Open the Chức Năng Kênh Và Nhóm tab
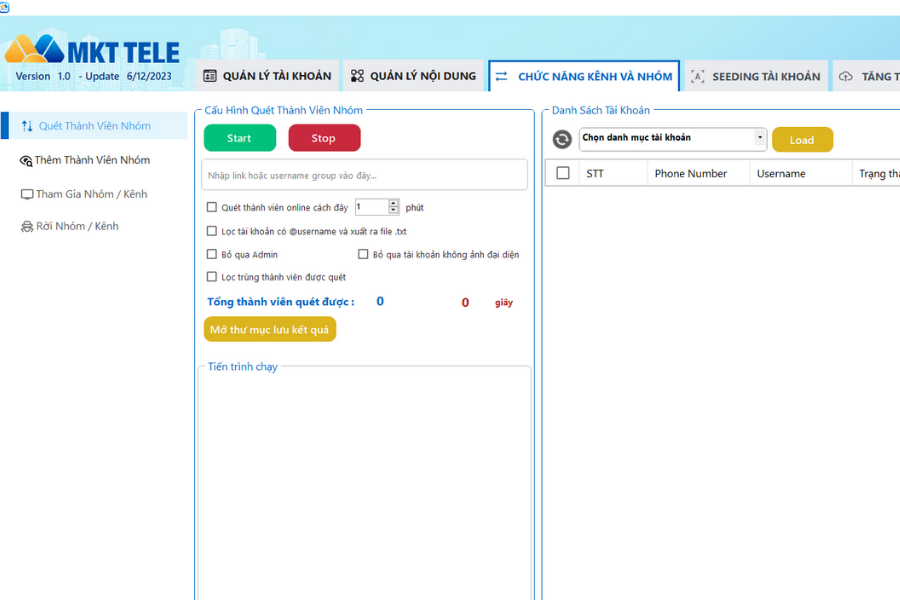This screenshot has height=600, width=900. pyautogui.click(x=584, y=76)
